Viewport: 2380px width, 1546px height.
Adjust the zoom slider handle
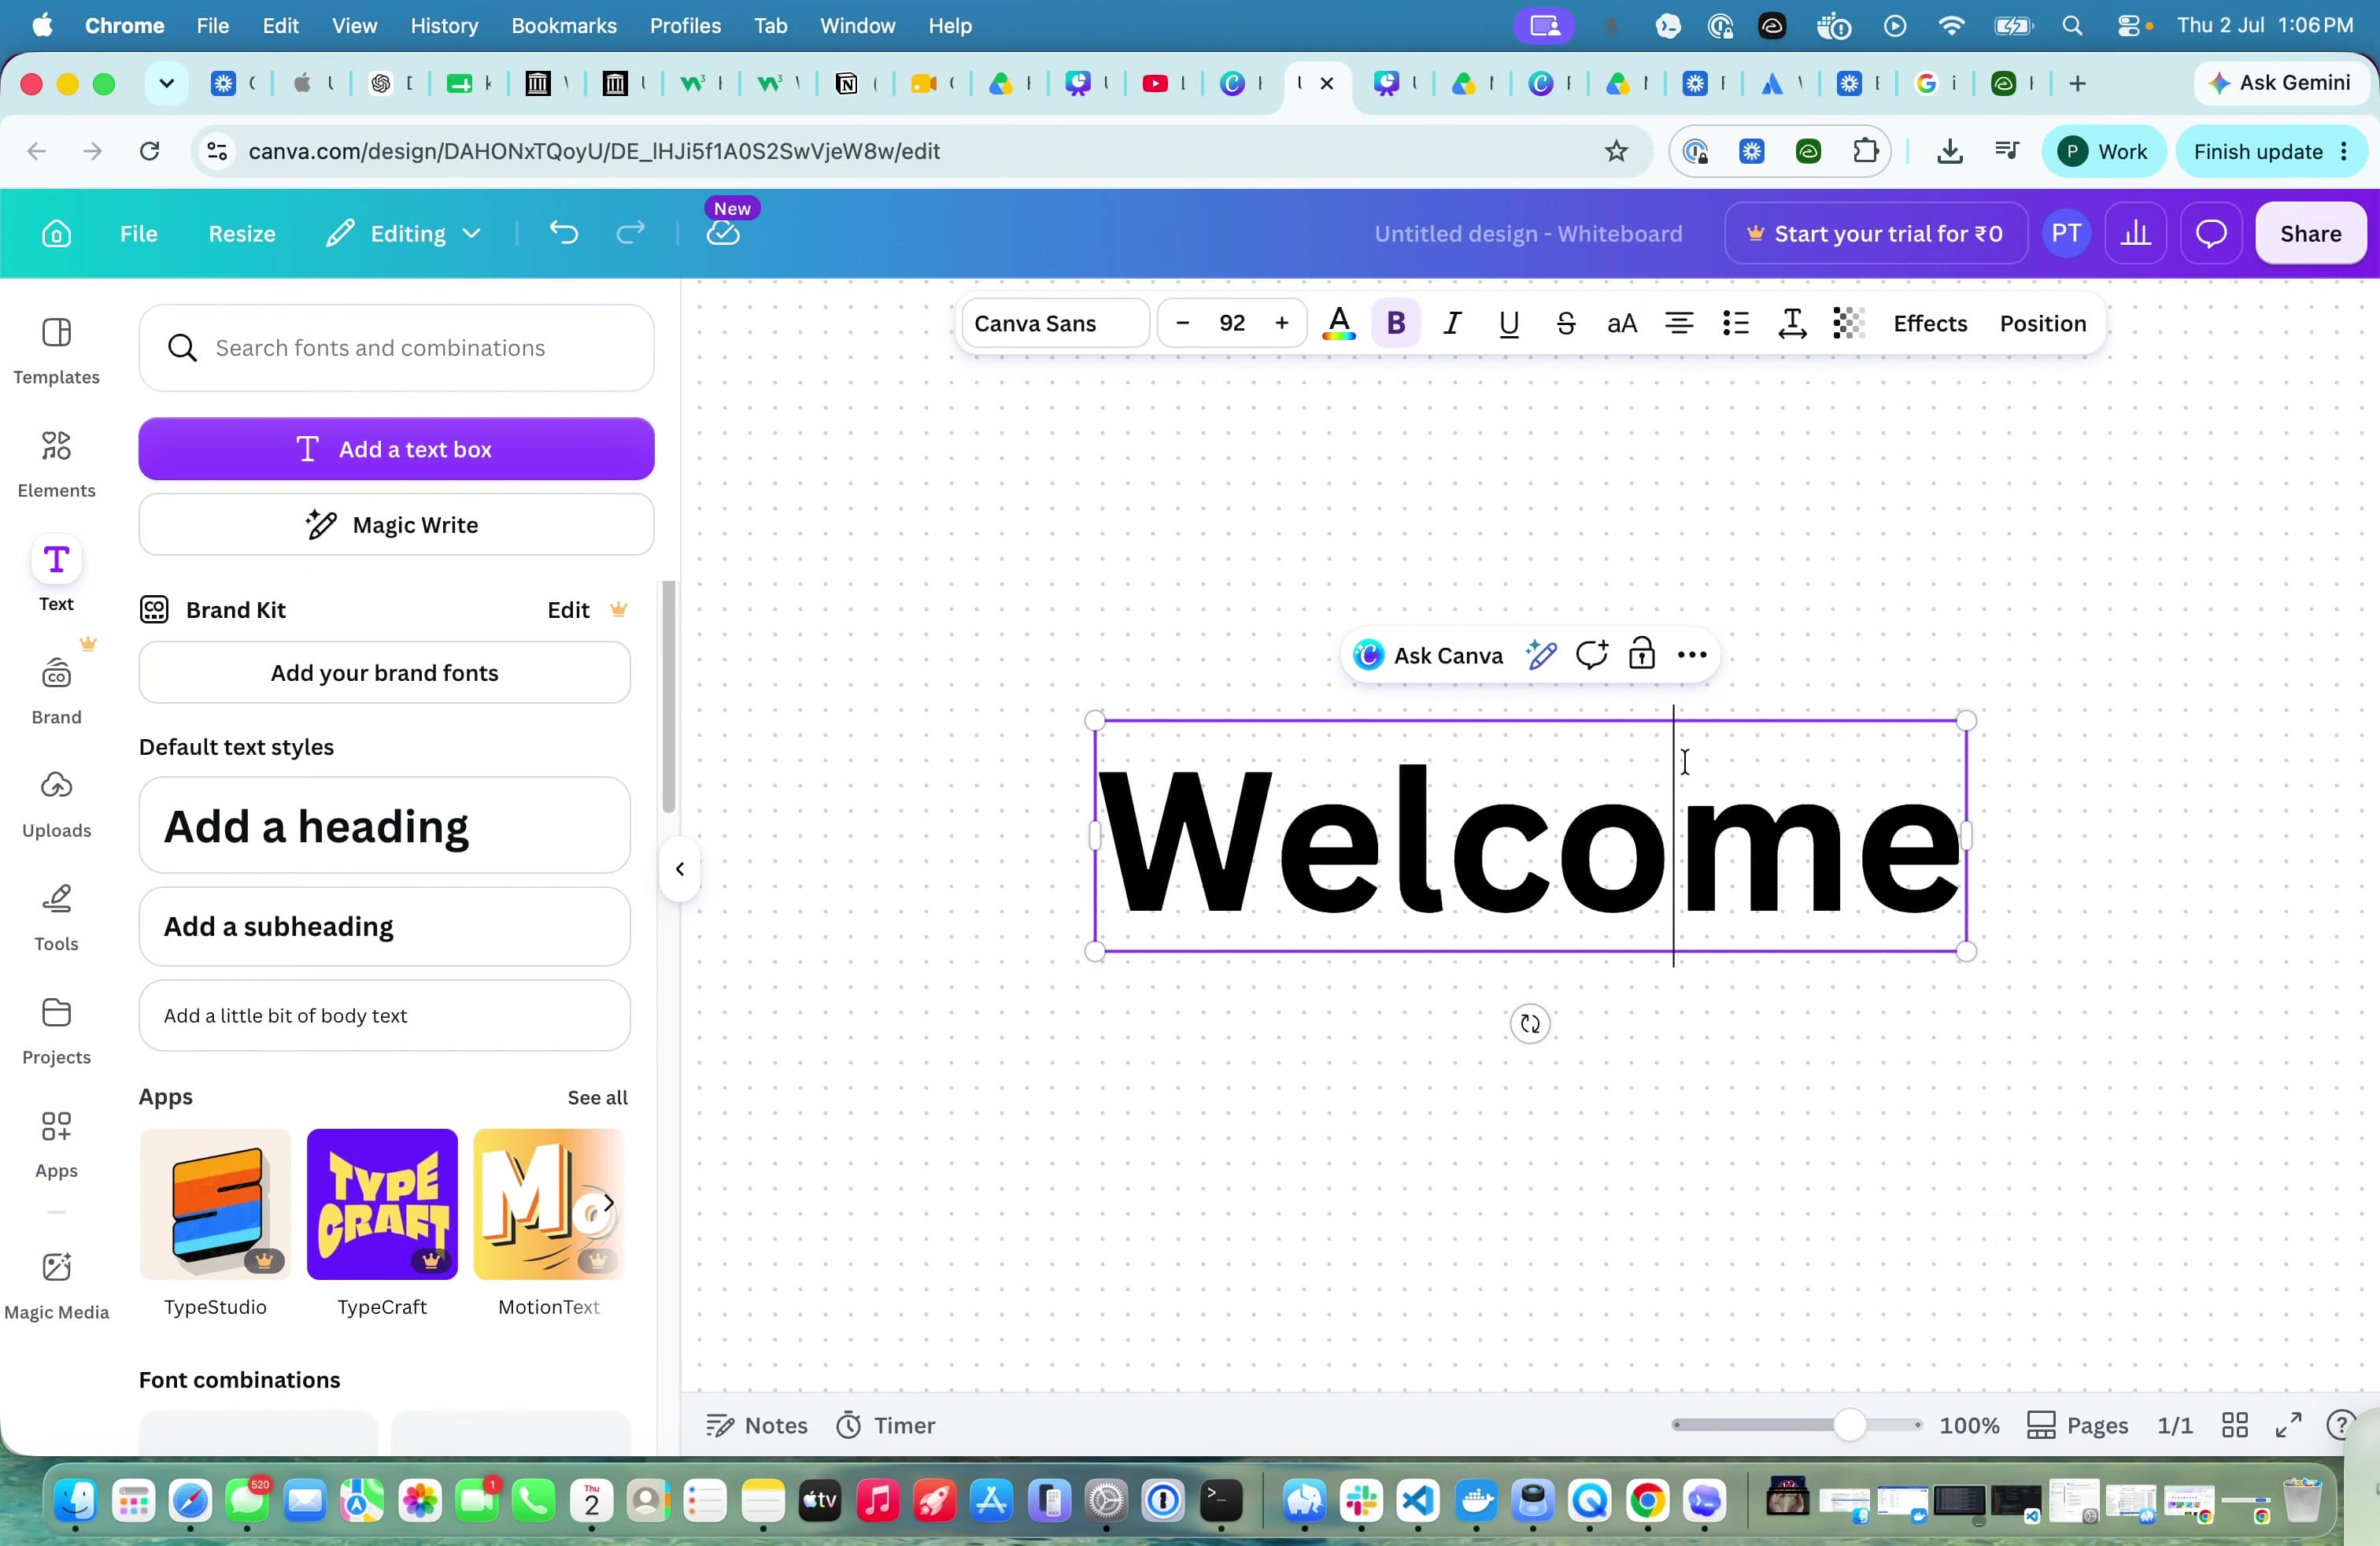pos(1850,1425)
